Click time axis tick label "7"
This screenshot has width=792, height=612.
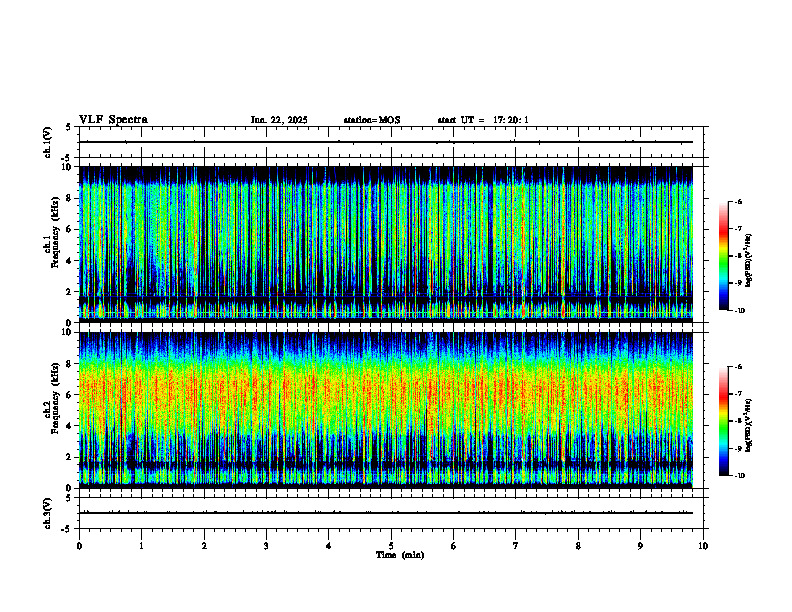click(516, 546)
